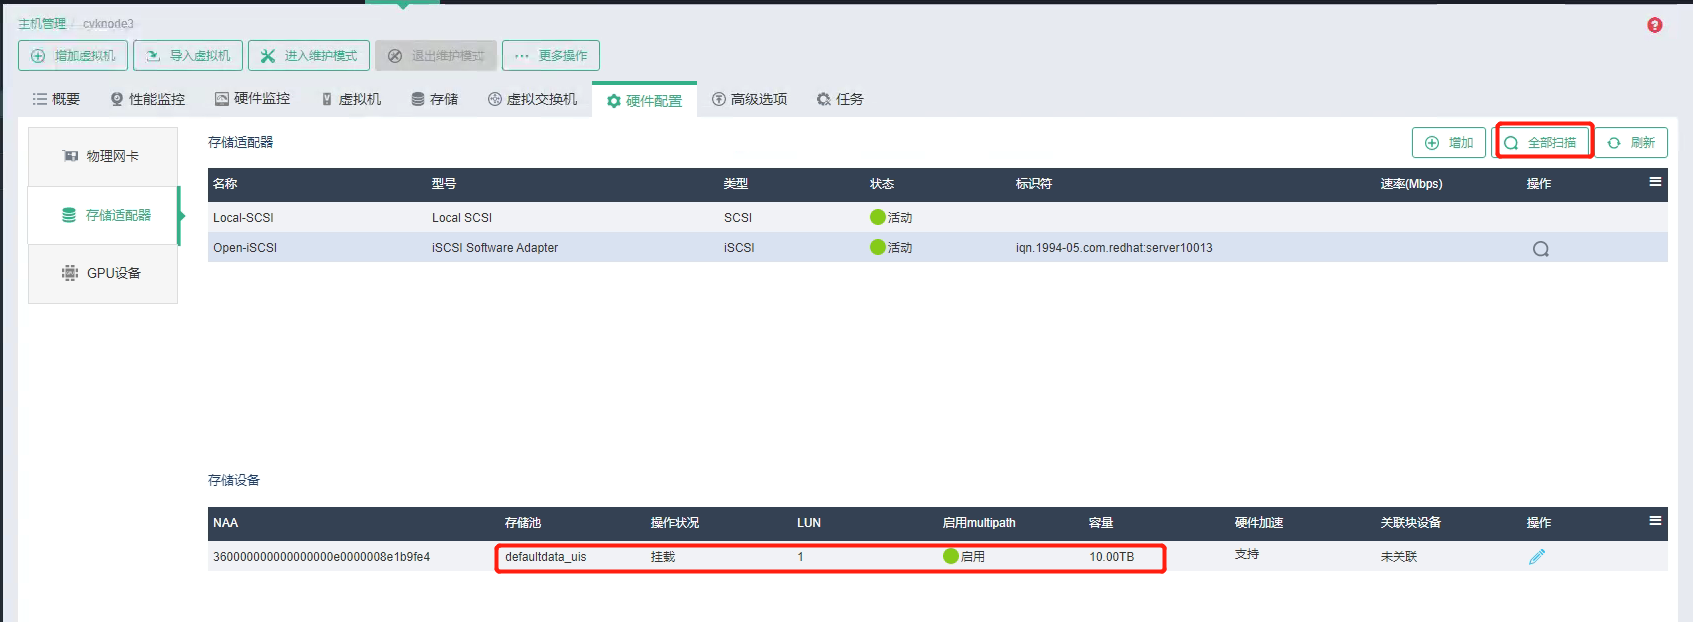The height and width of the screenshot is (622, 1693).
Task: Click the 关联块设备 column header
Action: coord(1411,523)
